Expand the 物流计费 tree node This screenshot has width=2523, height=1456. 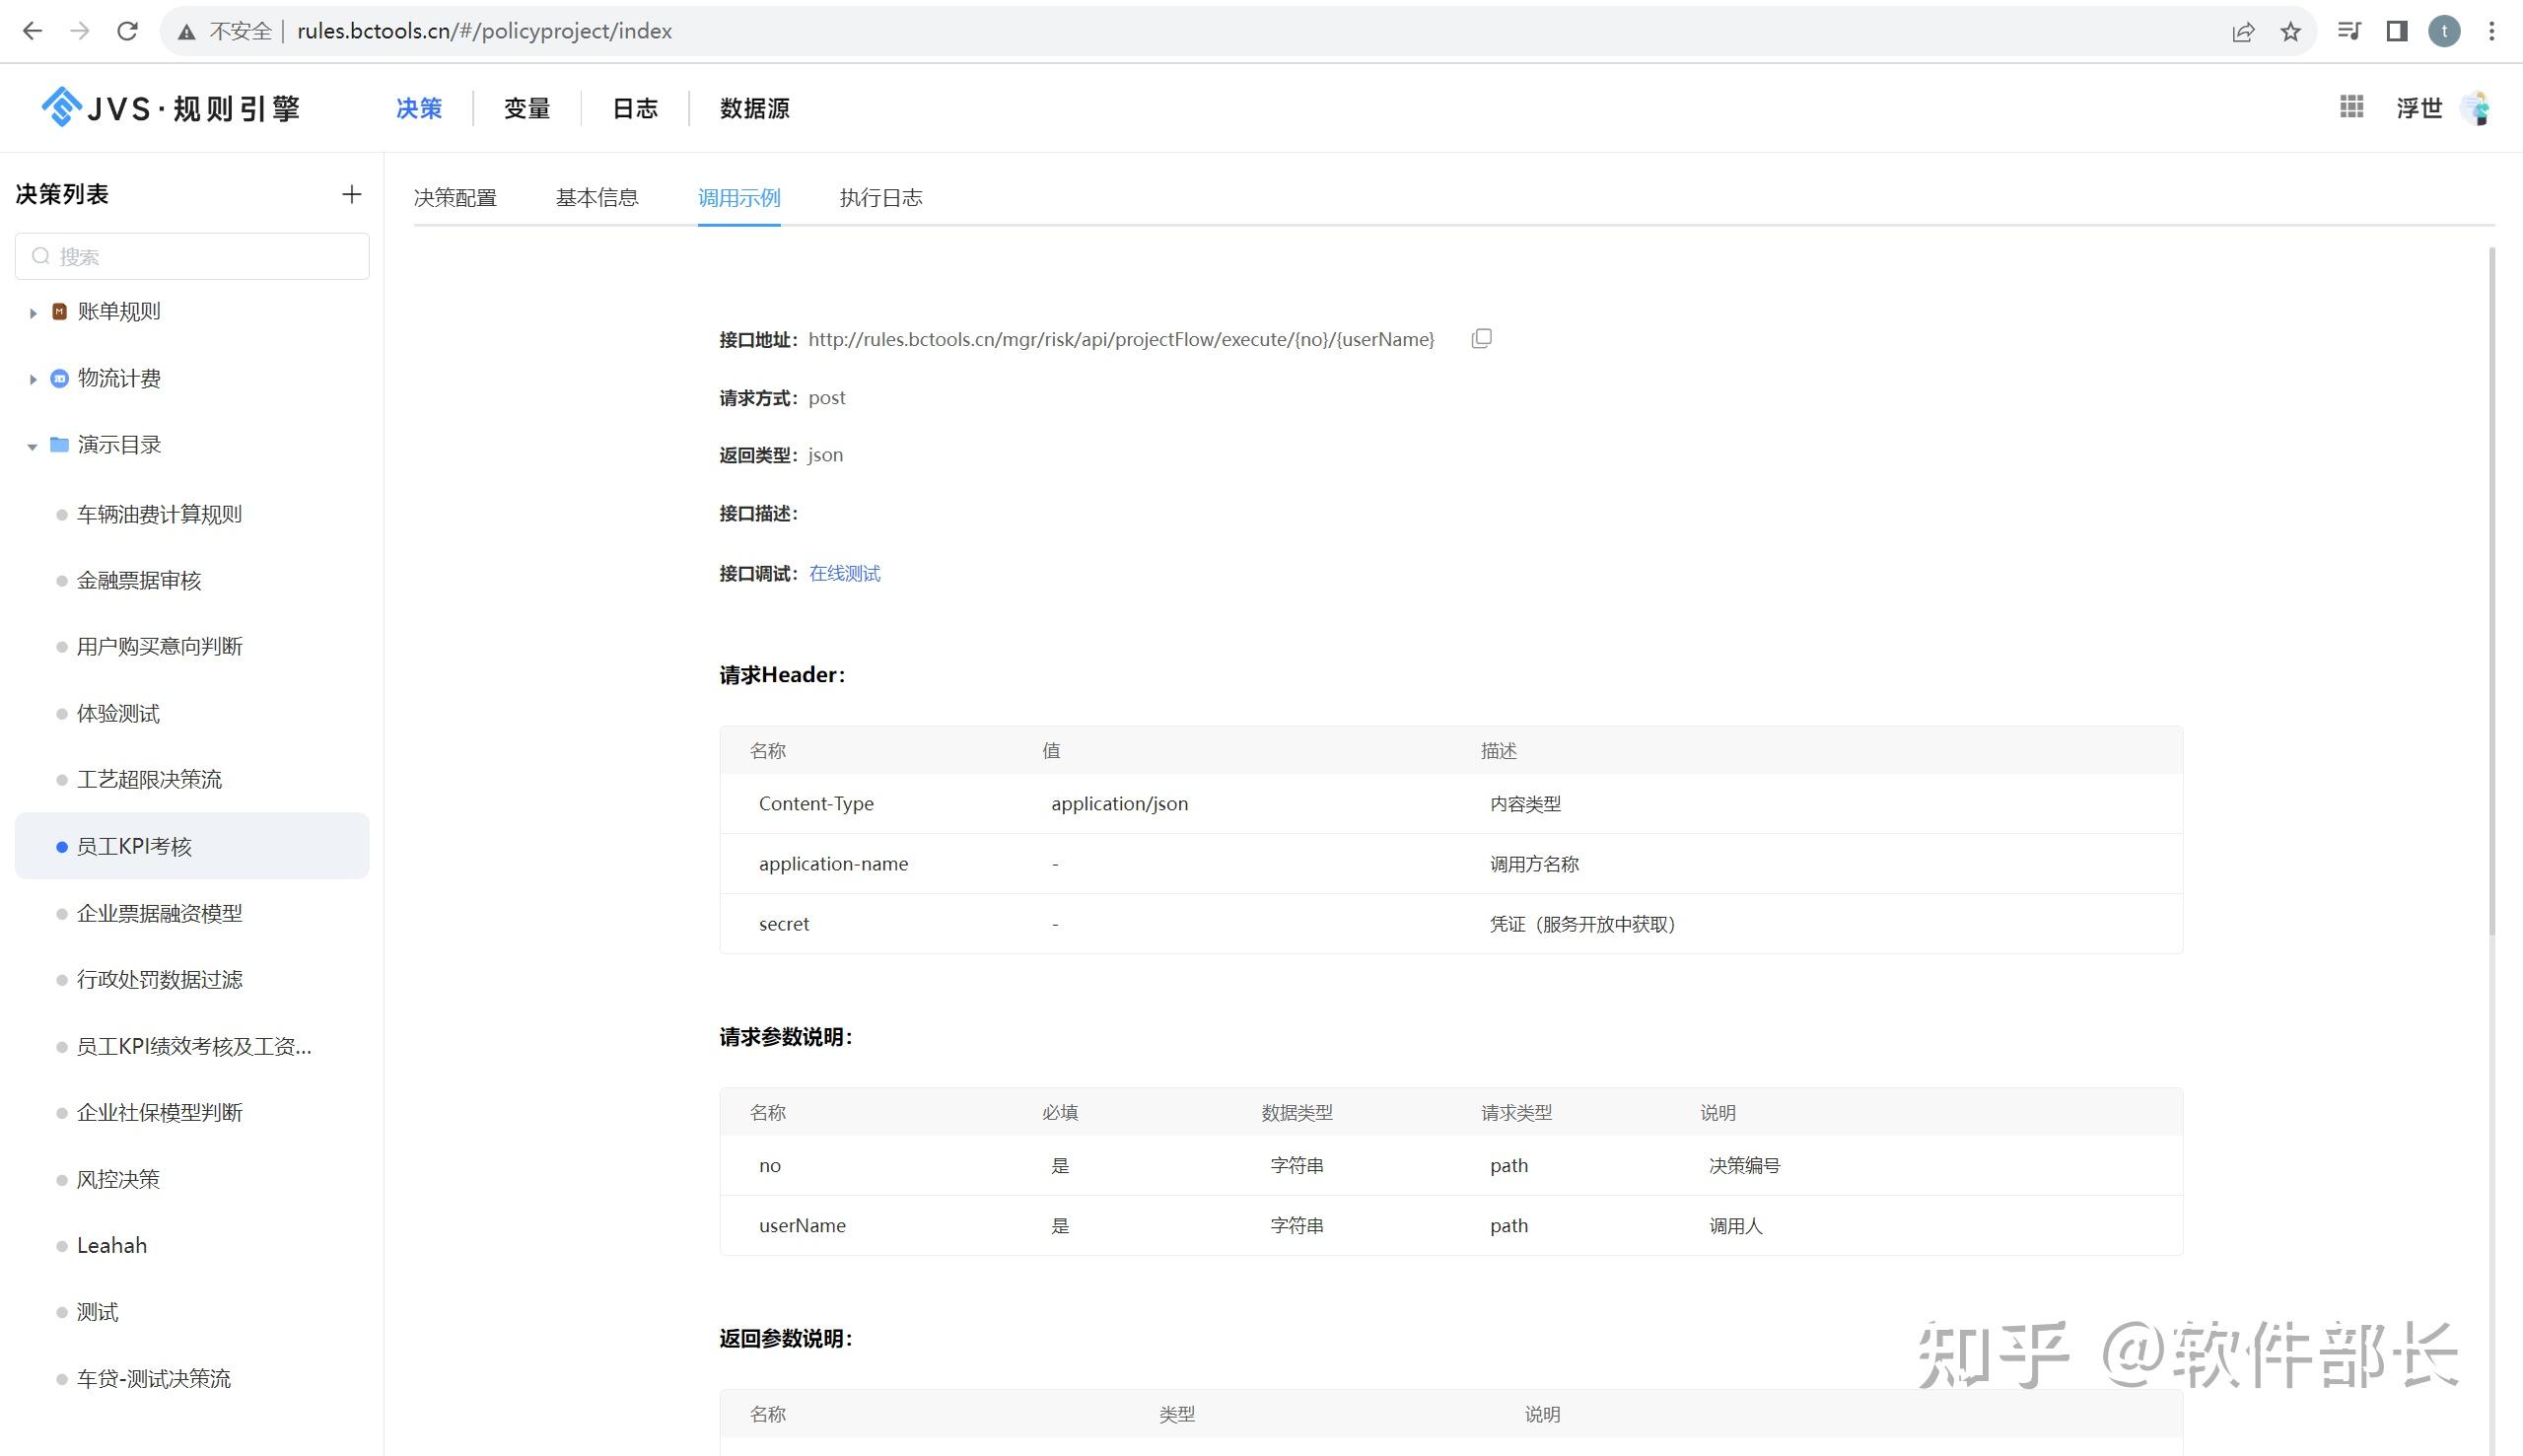(31, 378)
